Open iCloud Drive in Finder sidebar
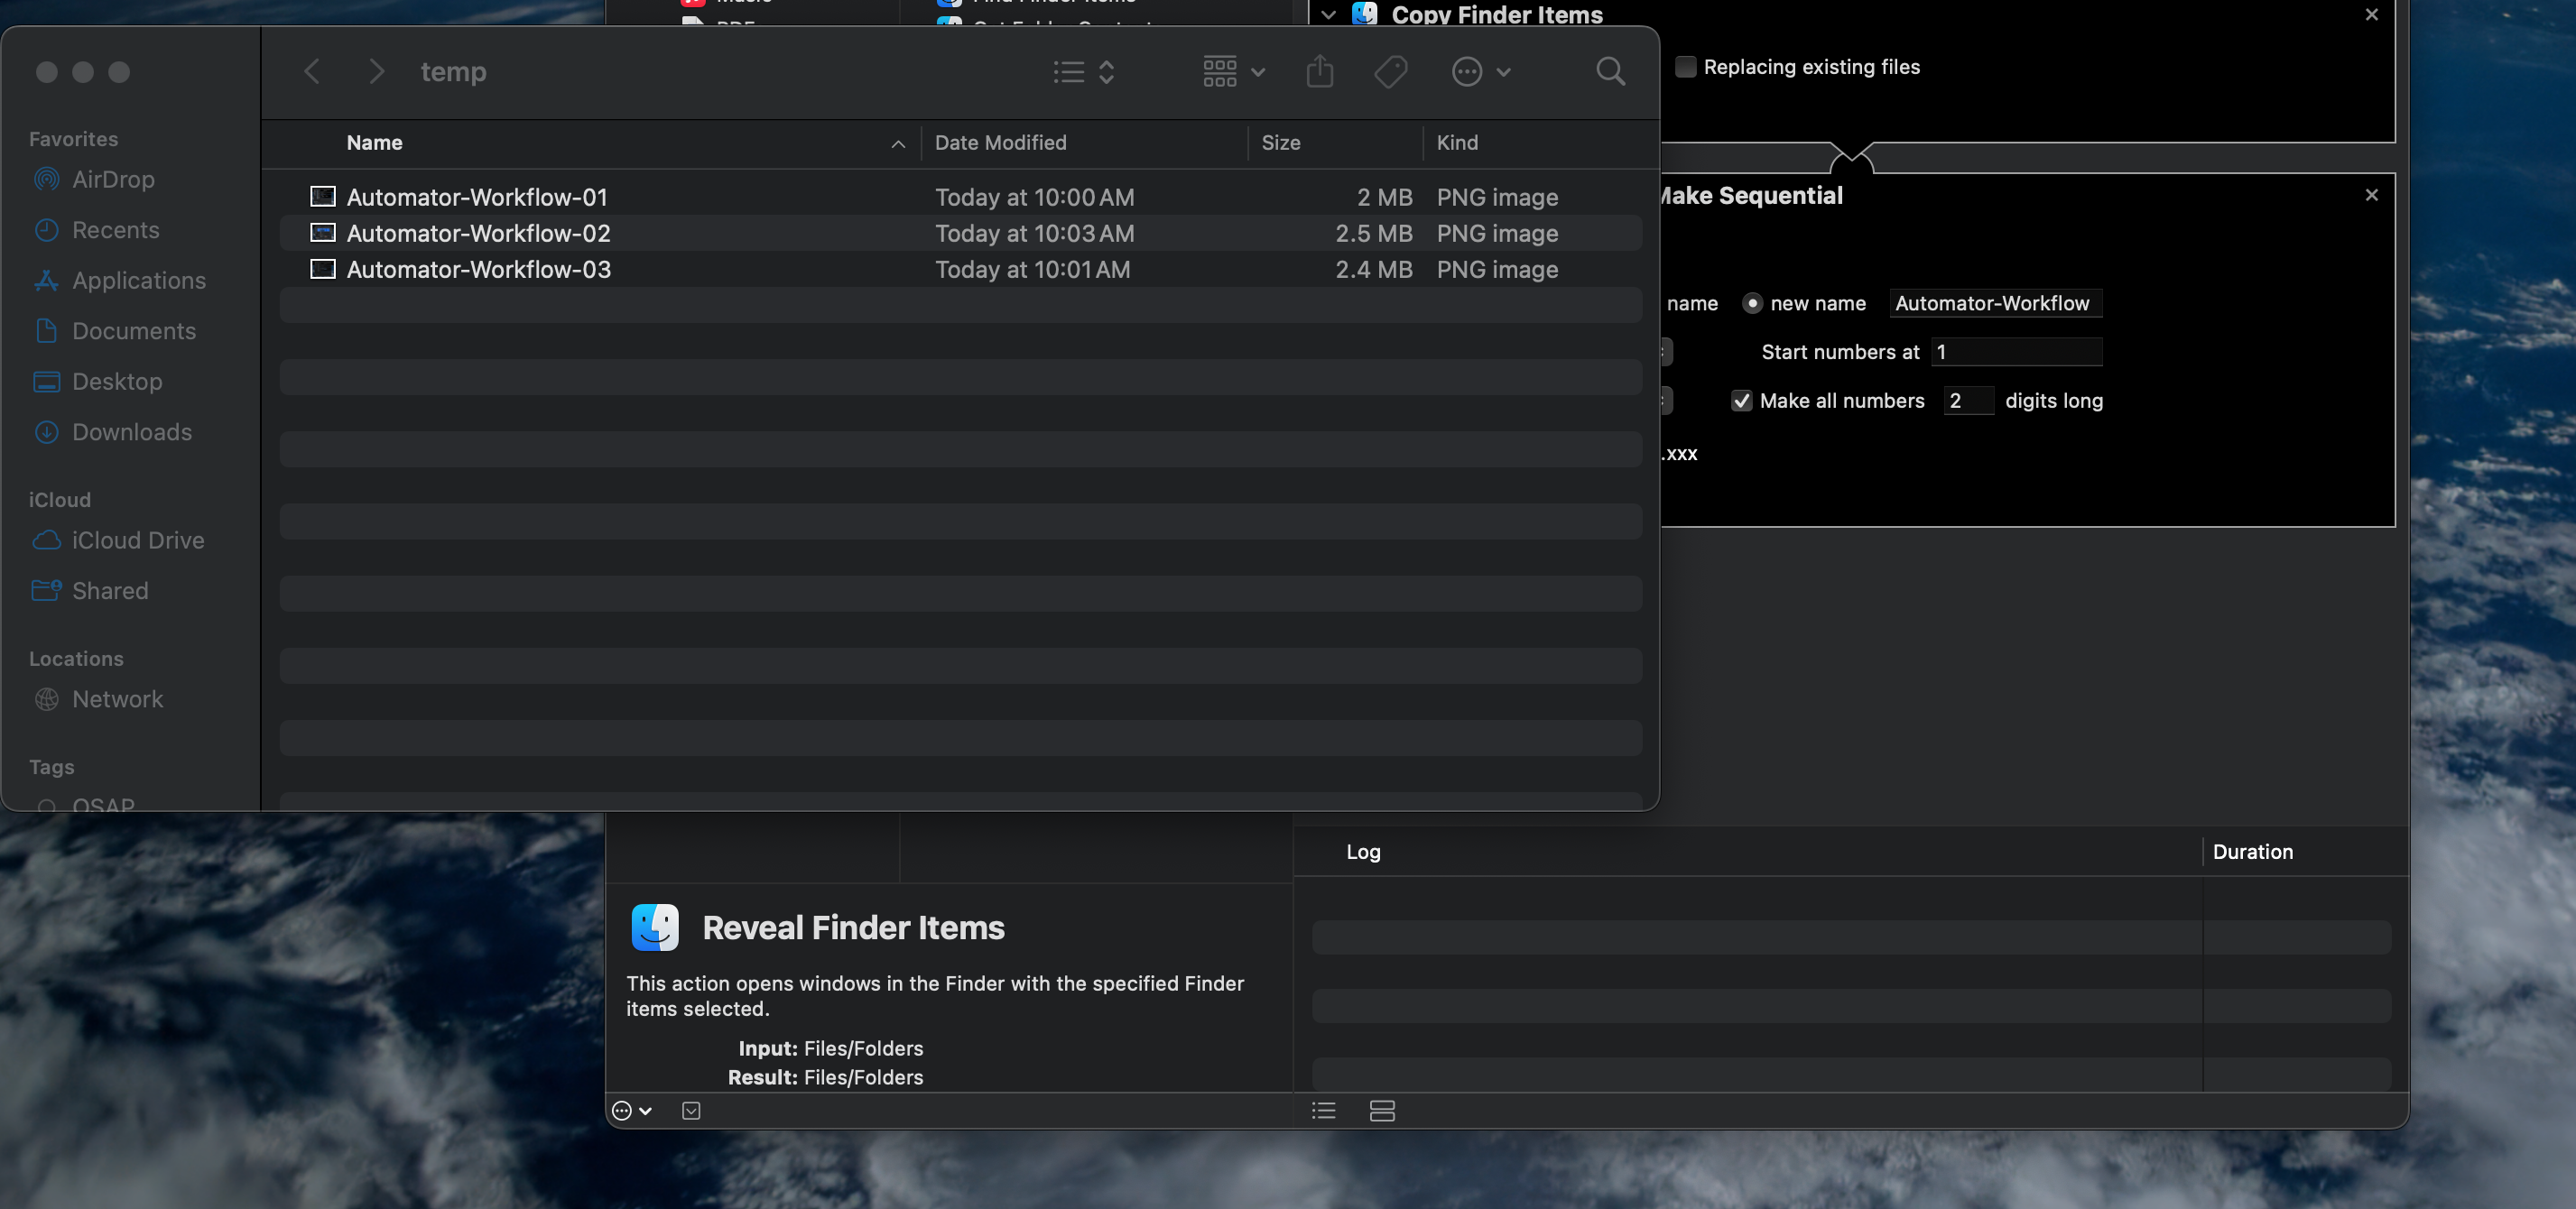This screenshot has height=1209, width=2576. [x=118, y=540]
